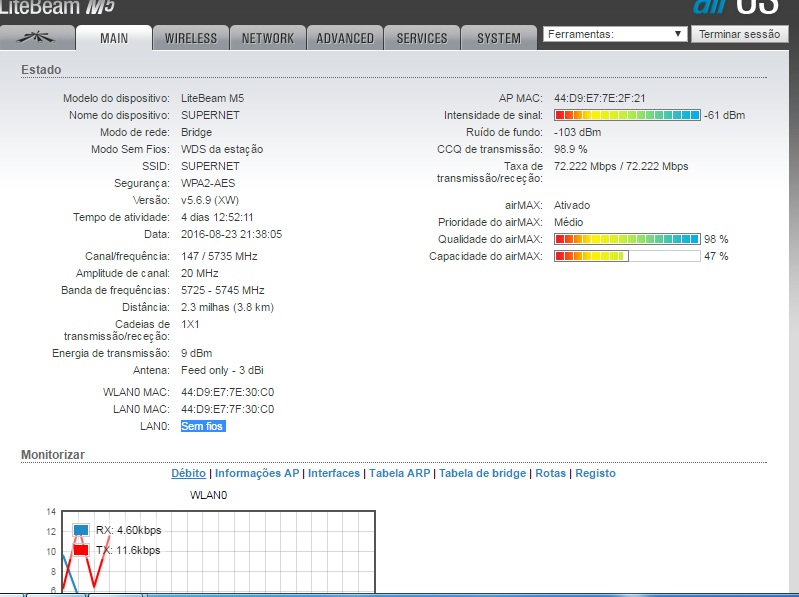Viewport: 799px width, 597px height.
Task: Click the frequency band 5725 - 5745 MHz
Action: pyautogui.click(x=223, y=290)
